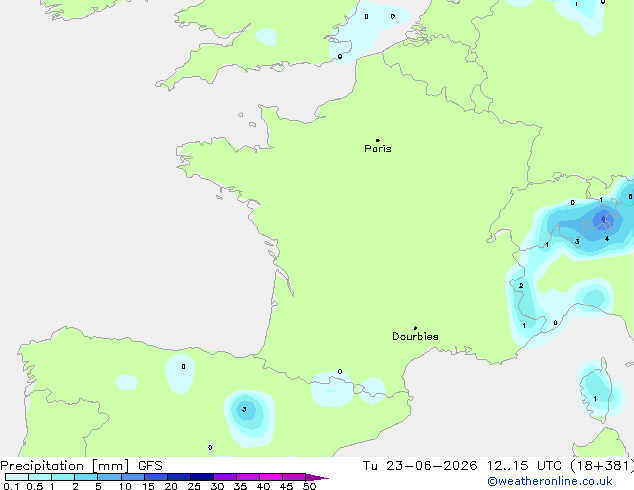
Task: Click the above-50 mm legend arrow tip
Action: tap(317, 477)
